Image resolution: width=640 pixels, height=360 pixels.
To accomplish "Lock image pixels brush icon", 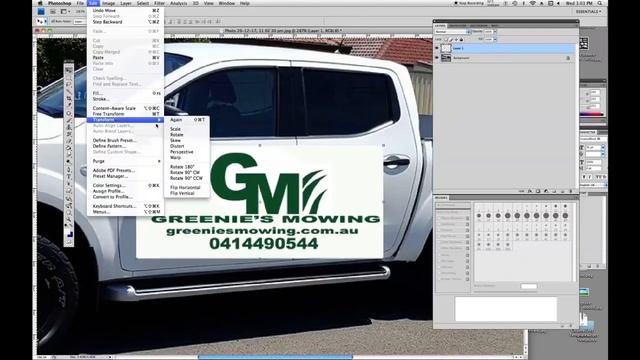I will [x=451, y=40].
